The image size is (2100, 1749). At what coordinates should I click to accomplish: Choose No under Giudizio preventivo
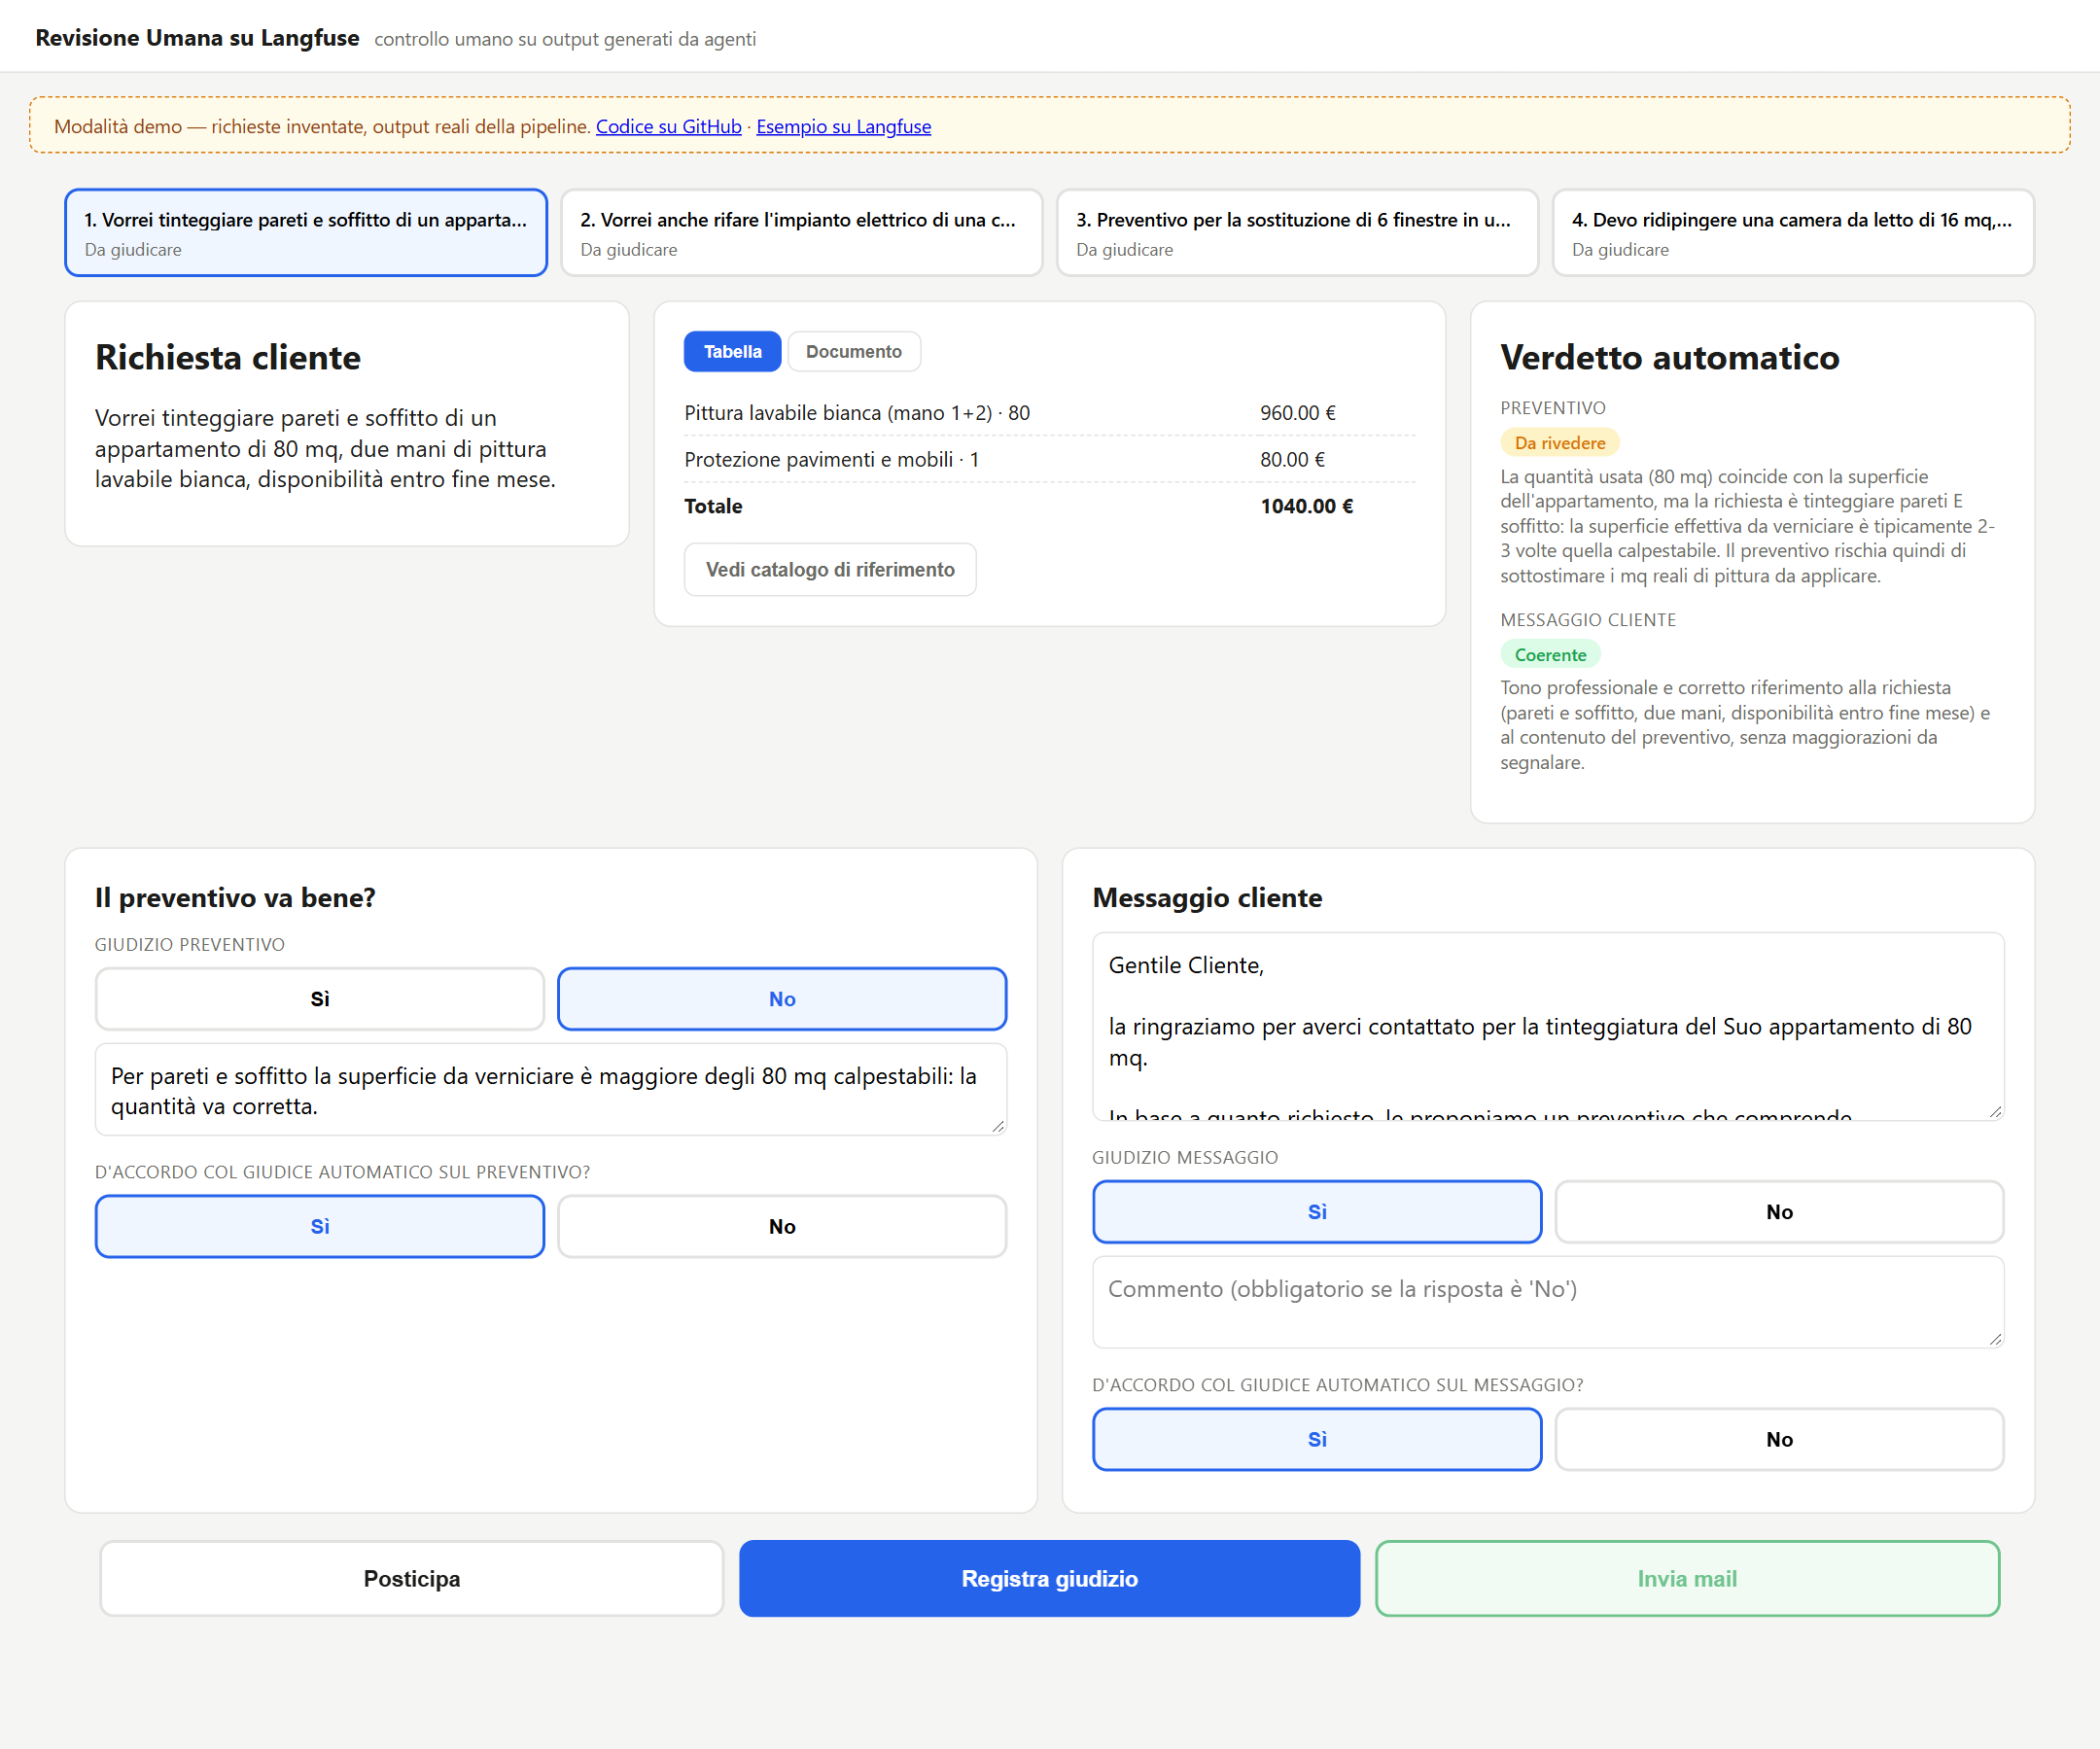pyautogui.click(x=782, y=998)
